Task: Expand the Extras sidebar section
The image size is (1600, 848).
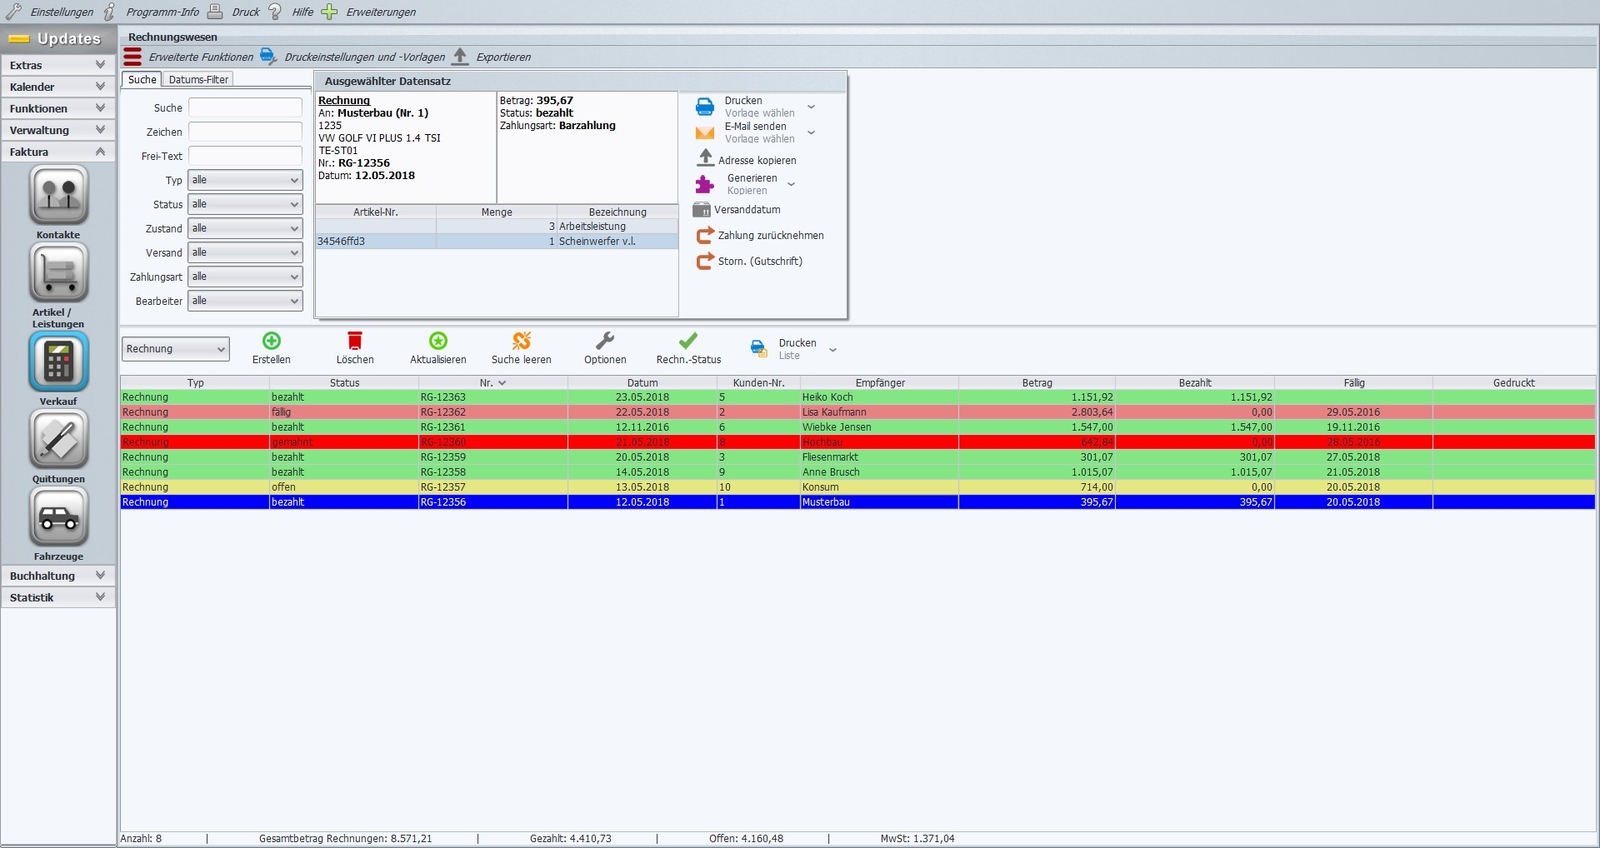Action: (x=58, y=65)
